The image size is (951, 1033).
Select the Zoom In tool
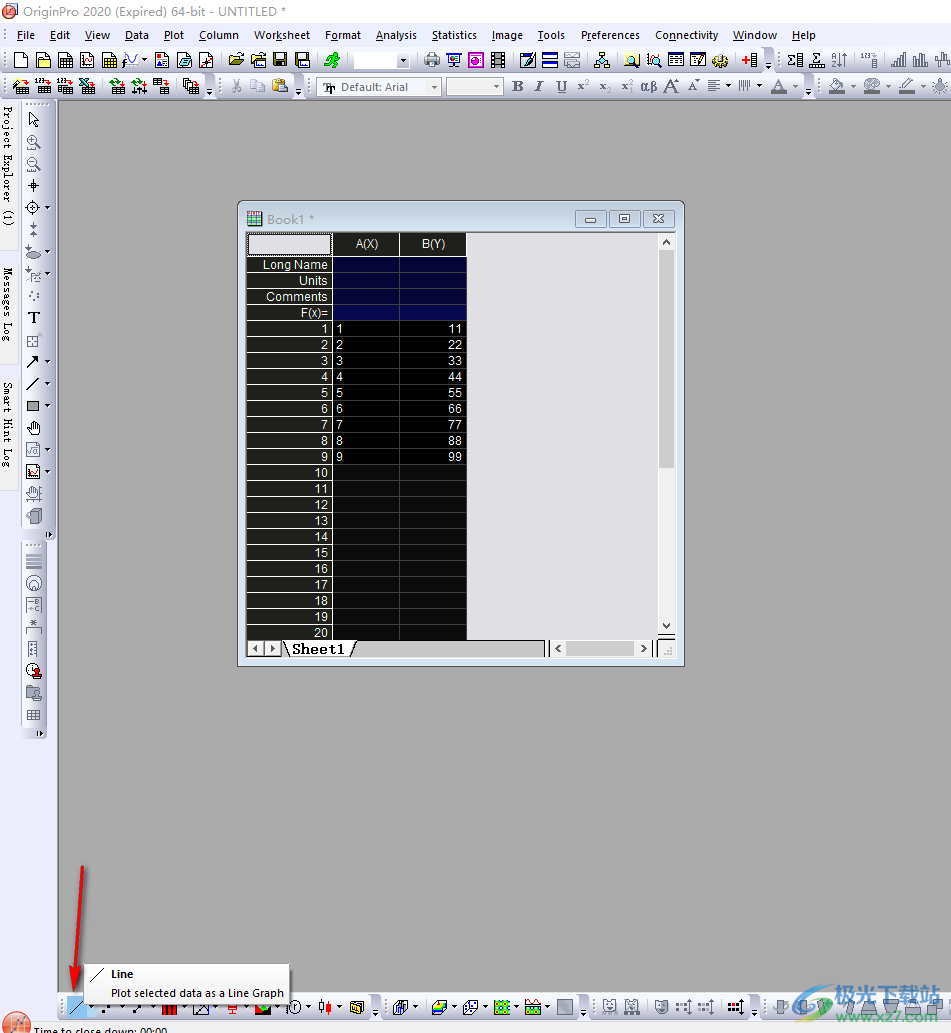[x=34, y=142]
